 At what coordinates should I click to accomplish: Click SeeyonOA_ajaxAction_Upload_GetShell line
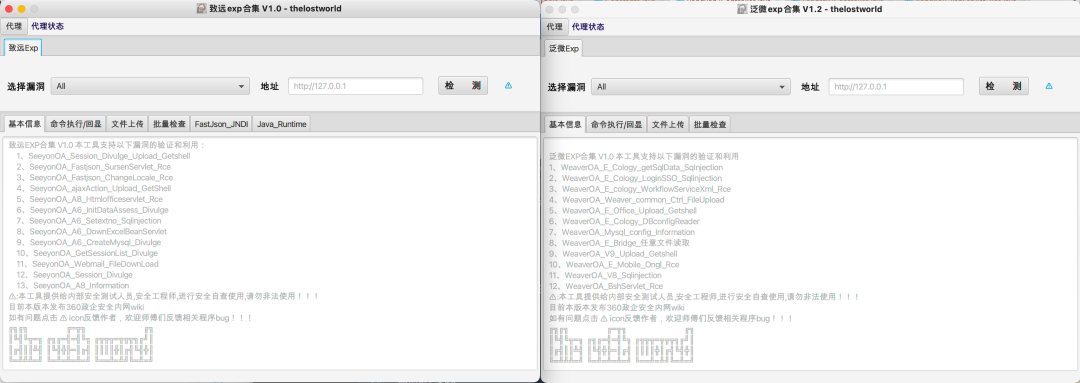click(95, 188)
